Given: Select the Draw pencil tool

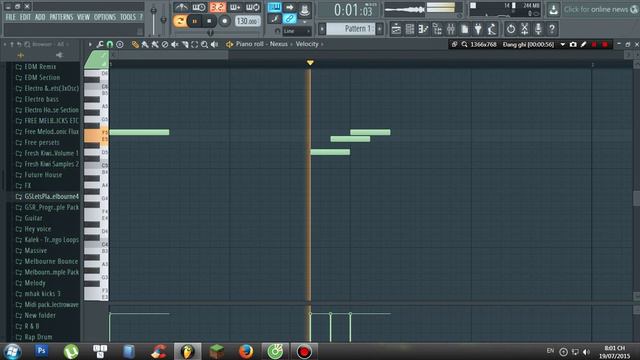Looking at the screenshot, I should coord(135,44).
